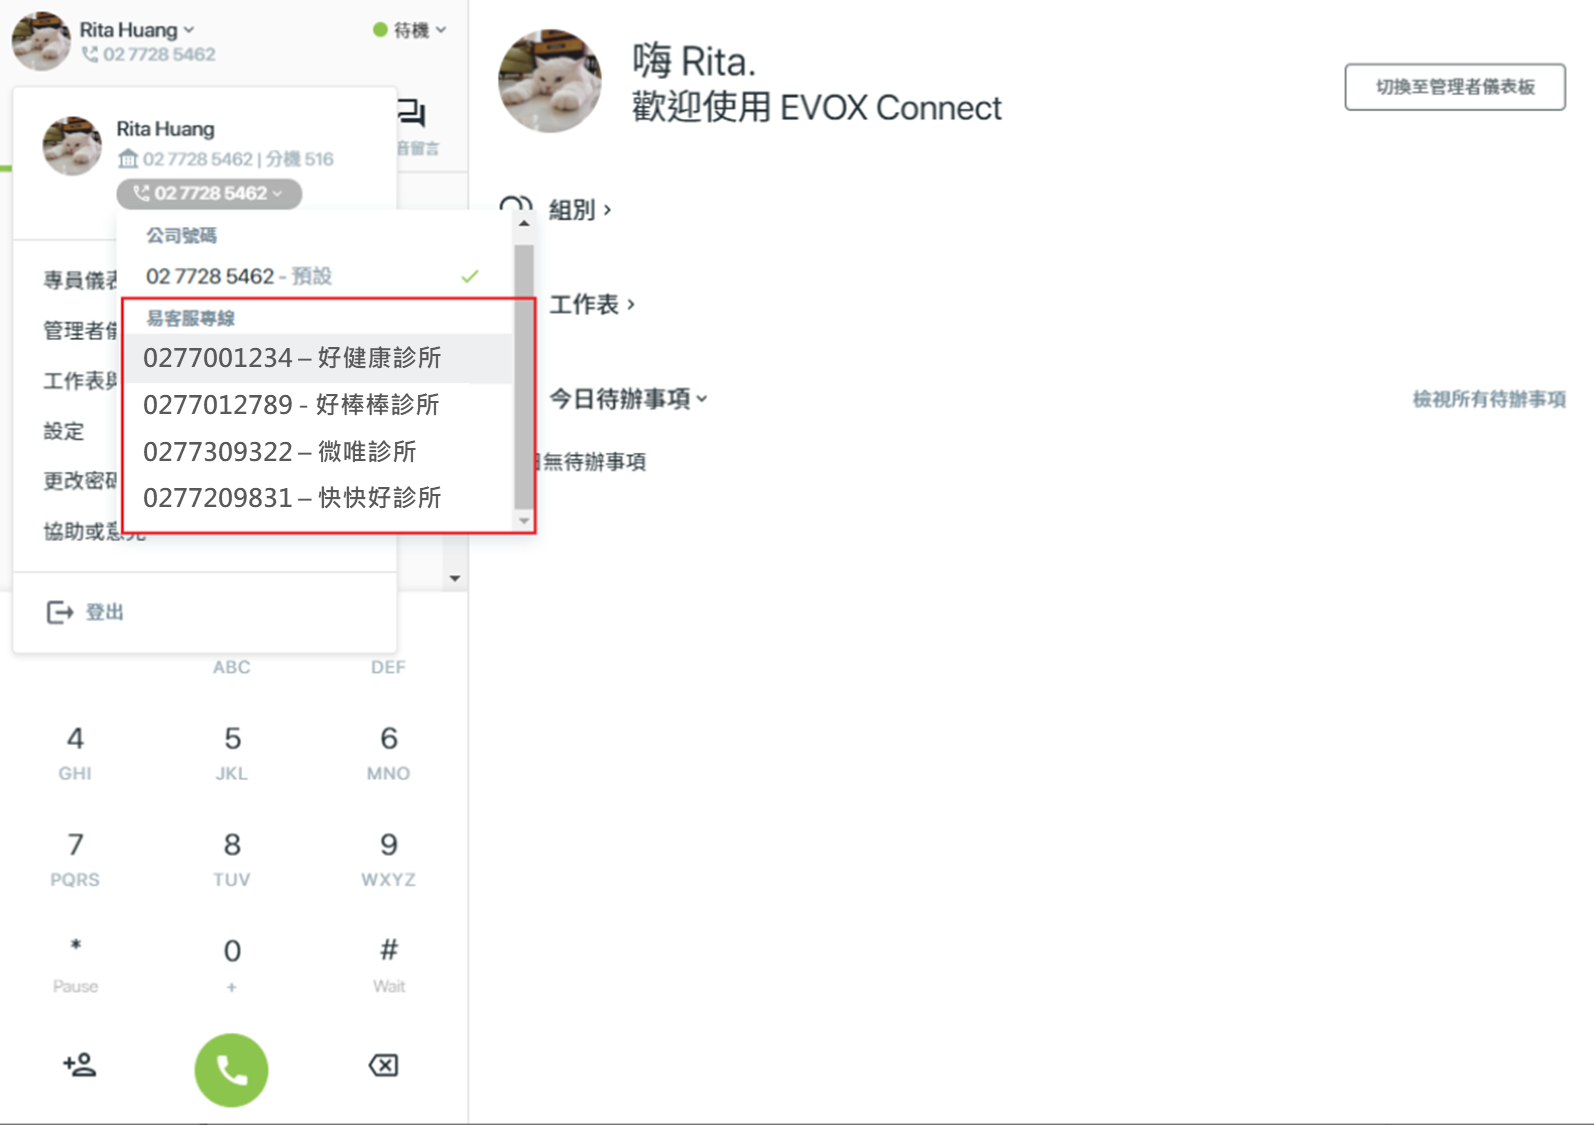Click the add contact icon
Screen dimensions: 1594x1125
(x=79, y=1064)
